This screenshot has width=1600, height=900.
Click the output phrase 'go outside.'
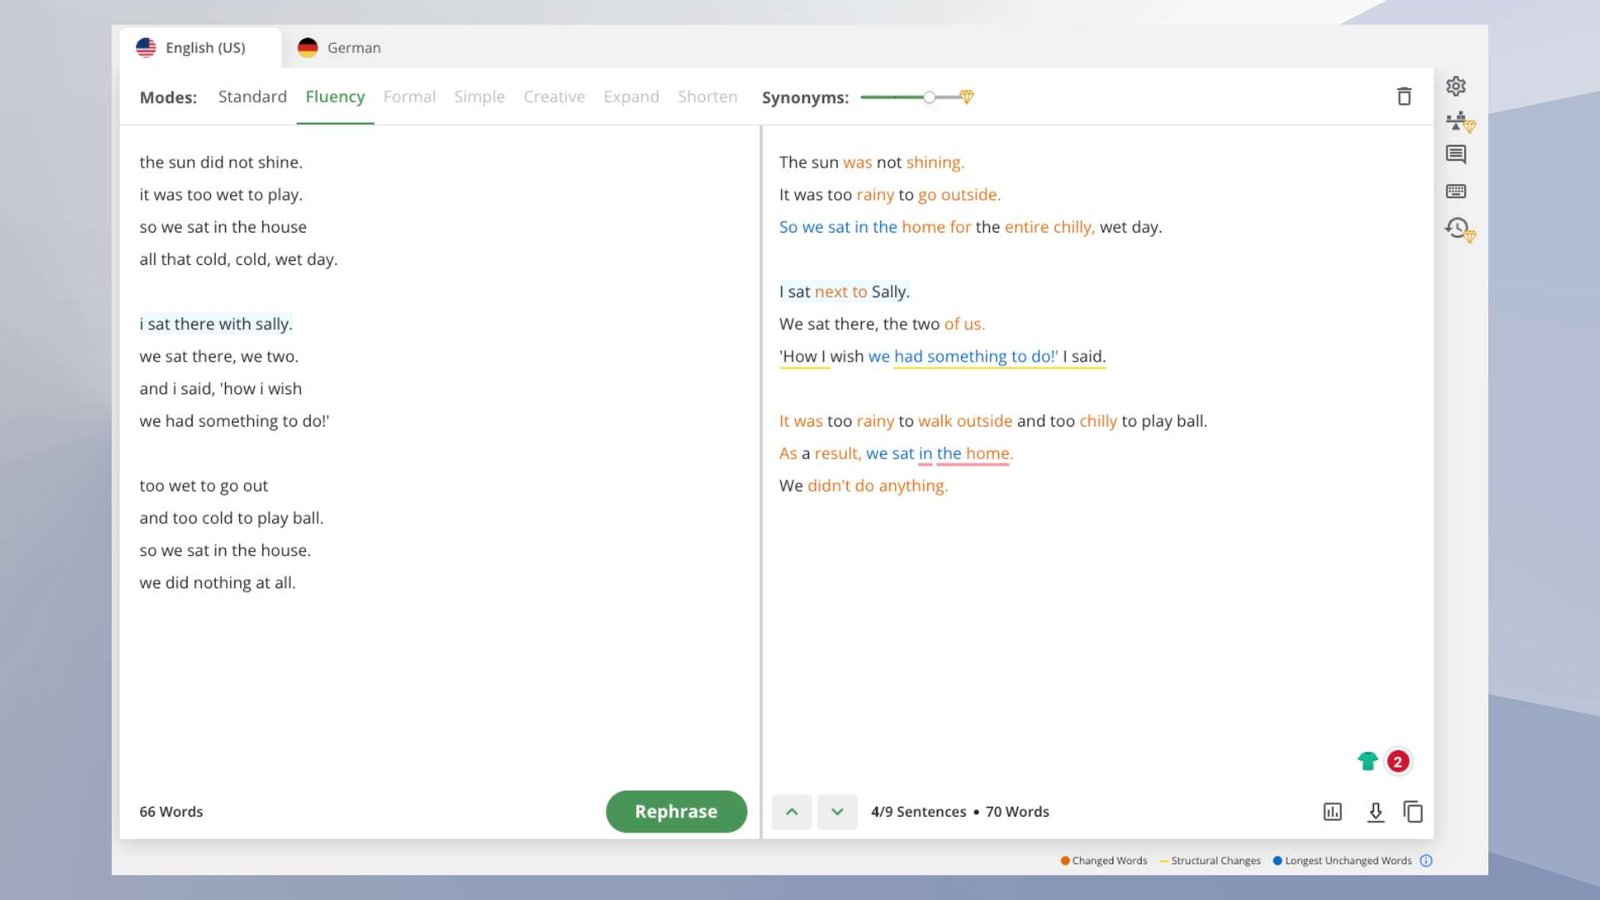coord(959,195)
